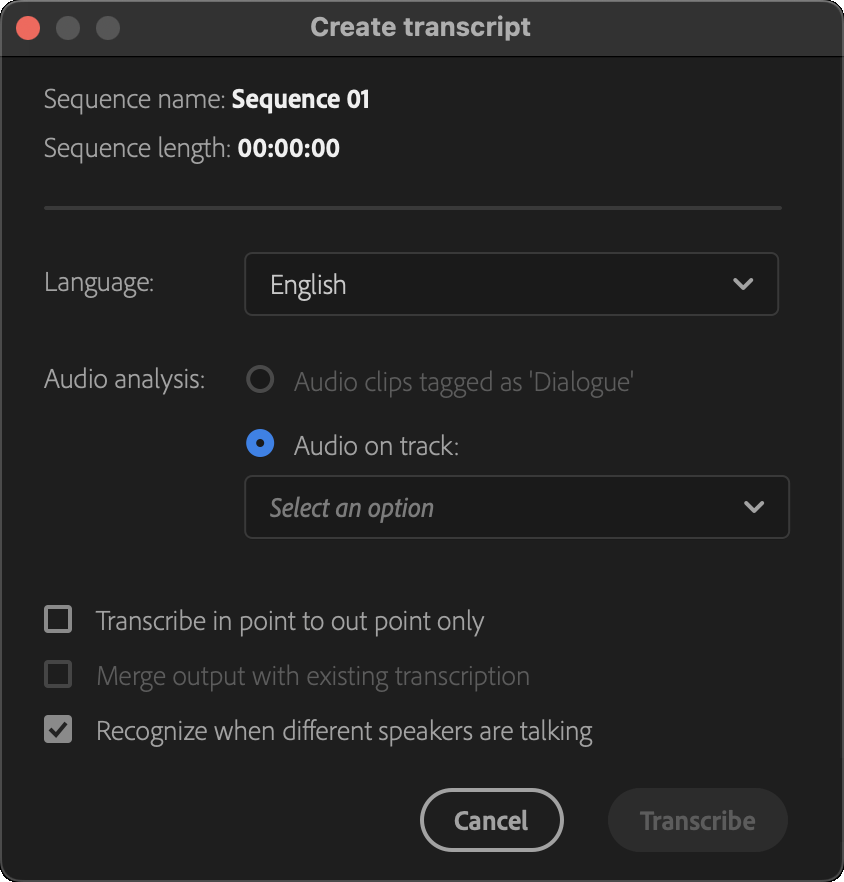
Task: Click the 00:00:00 sequence length value
Action: click(x=288, y=149)
